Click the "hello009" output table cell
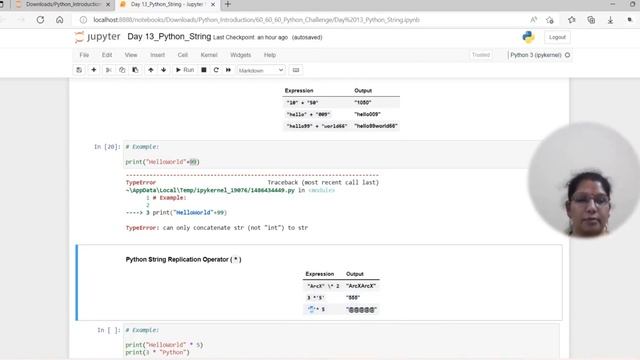 tap(367, 114)
